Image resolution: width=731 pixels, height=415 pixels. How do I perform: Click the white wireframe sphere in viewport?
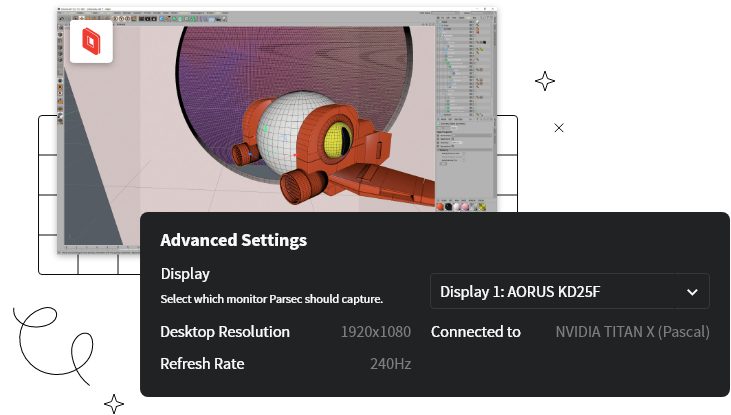(x=284, y=131)
